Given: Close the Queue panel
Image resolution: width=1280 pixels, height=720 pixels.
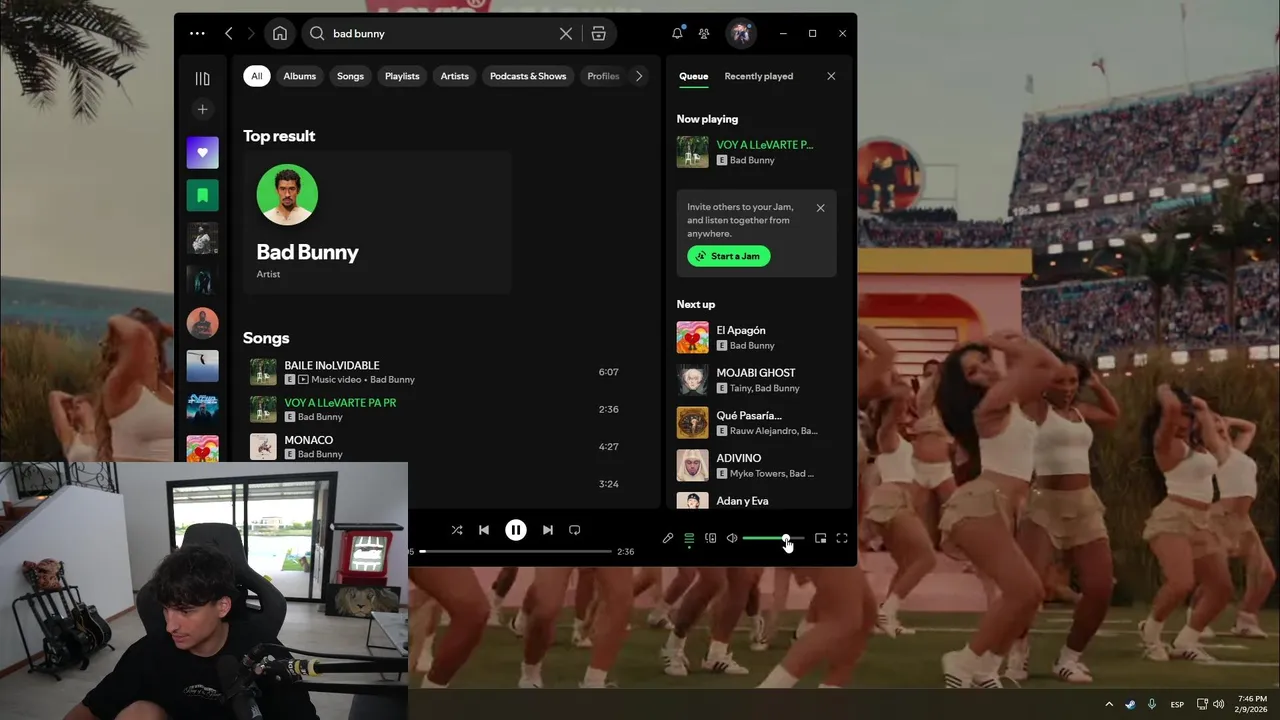Looking at the screenshot, I should coord(831,76).
